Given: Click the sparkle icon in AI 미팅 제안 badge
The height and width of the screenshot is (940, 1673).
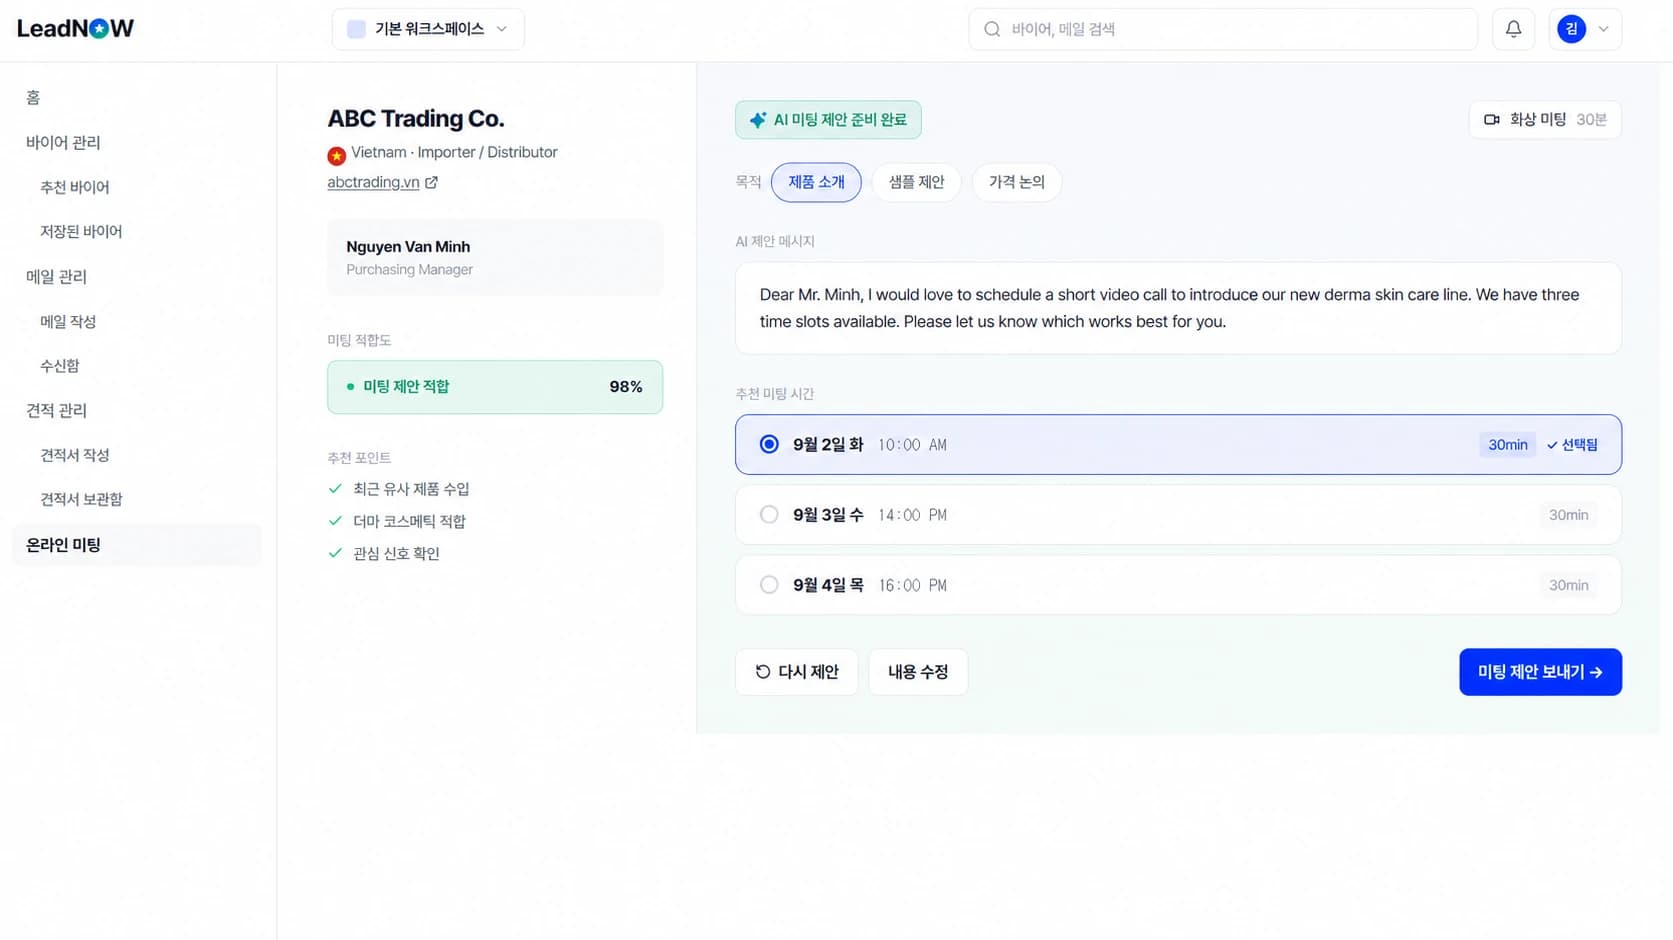Looking at the screenshot, I should point(758,120).
